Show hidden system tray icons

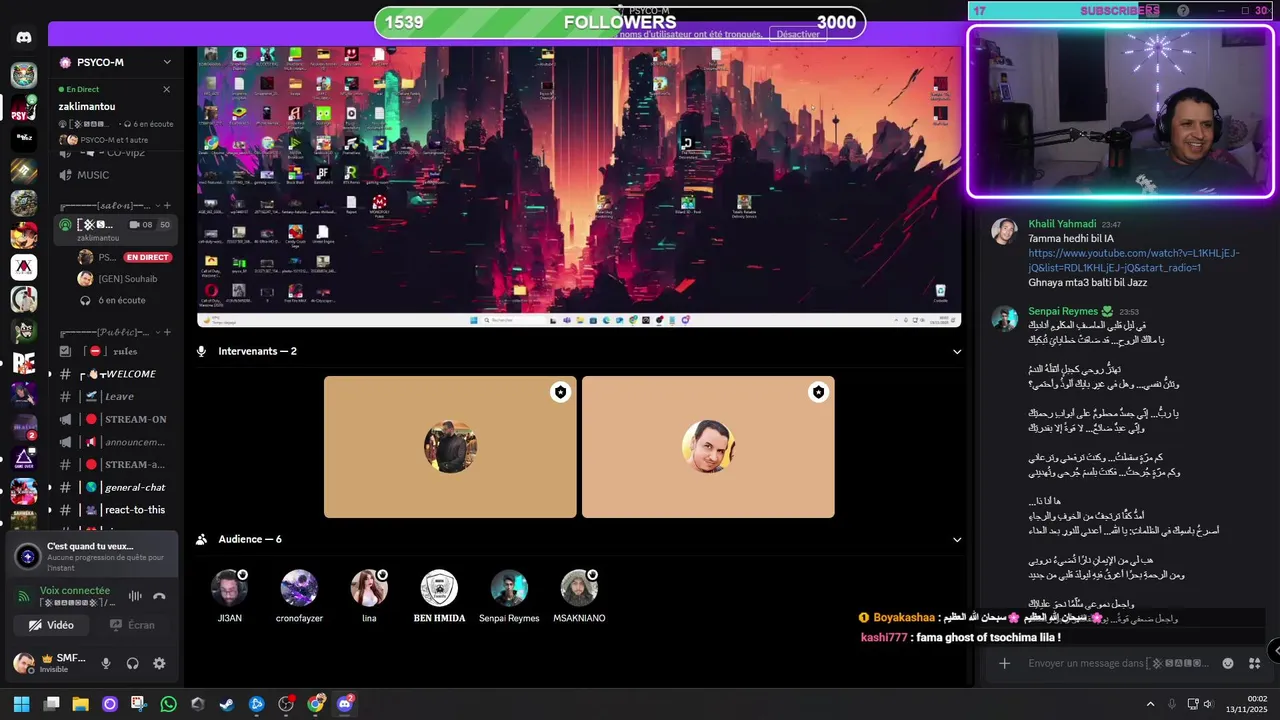pyautogui.click(x=1150, y=704)
